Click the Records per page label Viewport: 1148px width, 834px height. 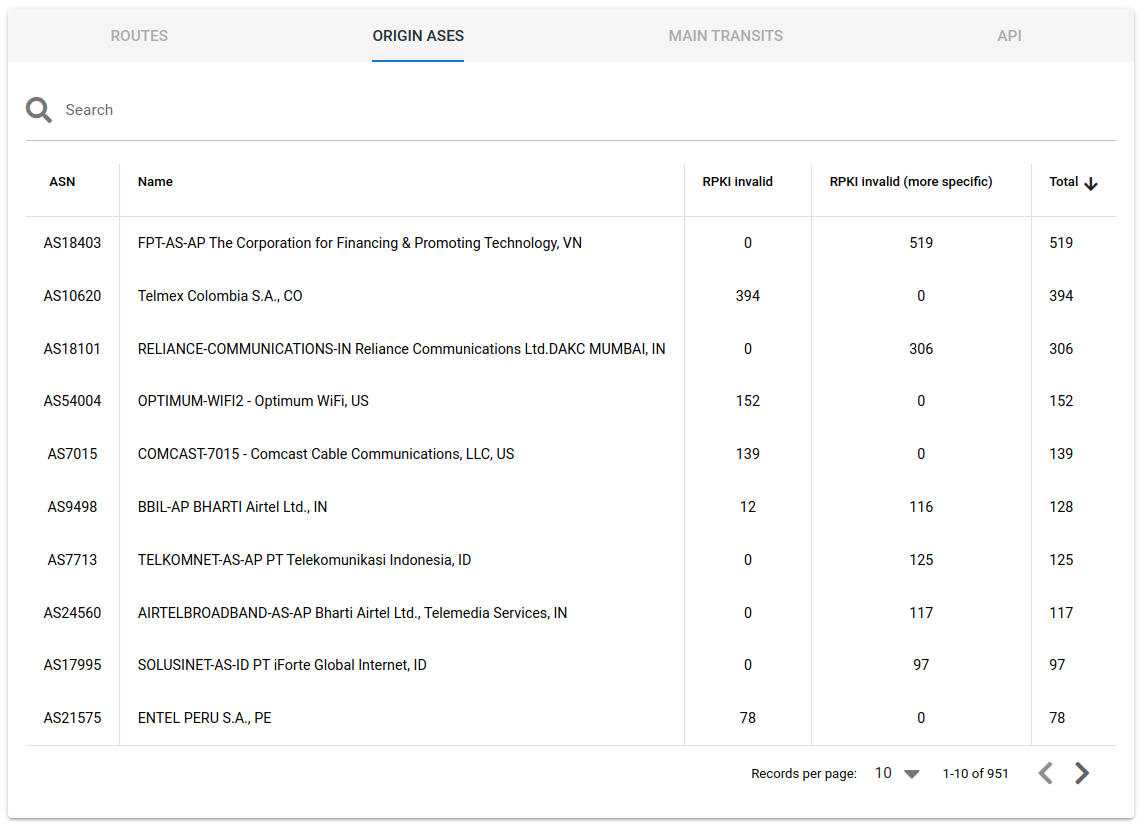(x=804, y=774)
